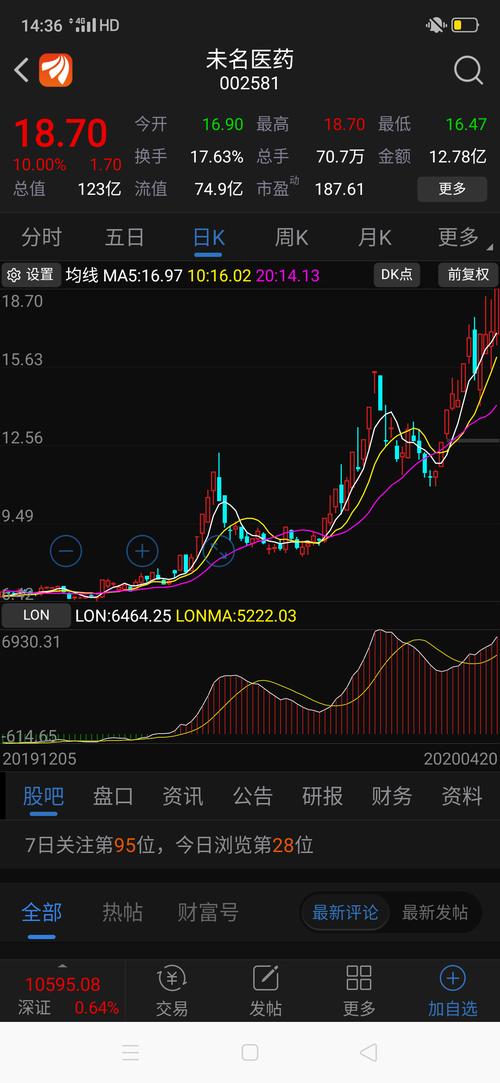The width and height of the screenshot is (500, 1083).
Task: Open the 研报 tab
Action: tap(323, 796)
